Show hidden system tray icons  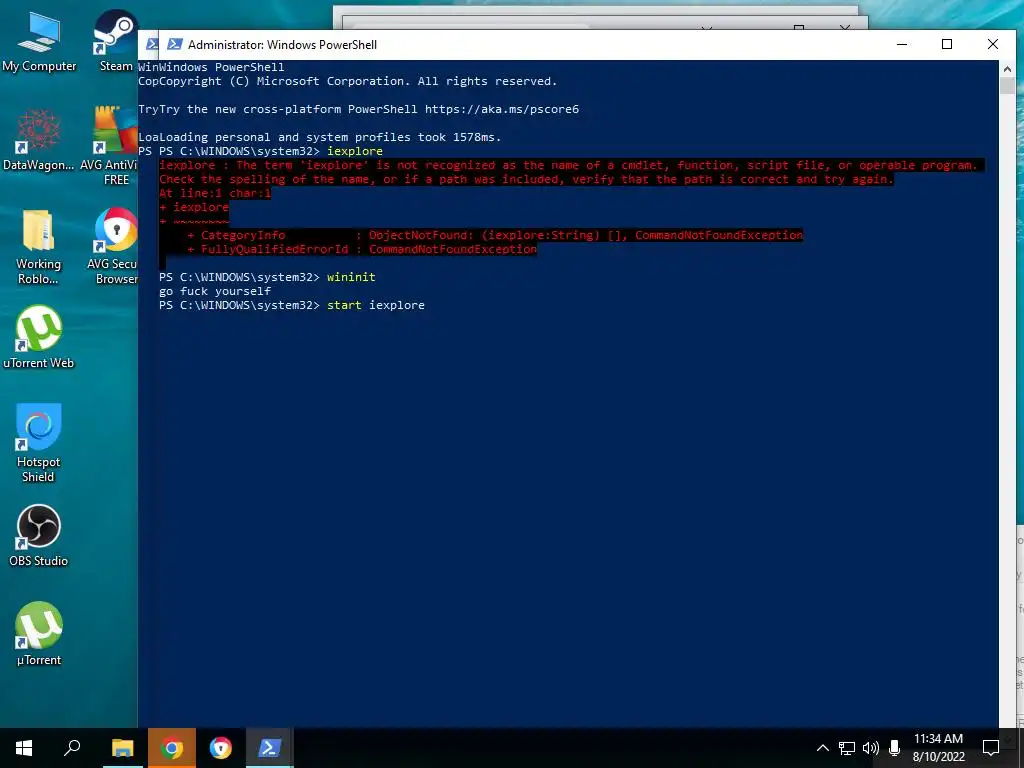click(x=823, y=748)
